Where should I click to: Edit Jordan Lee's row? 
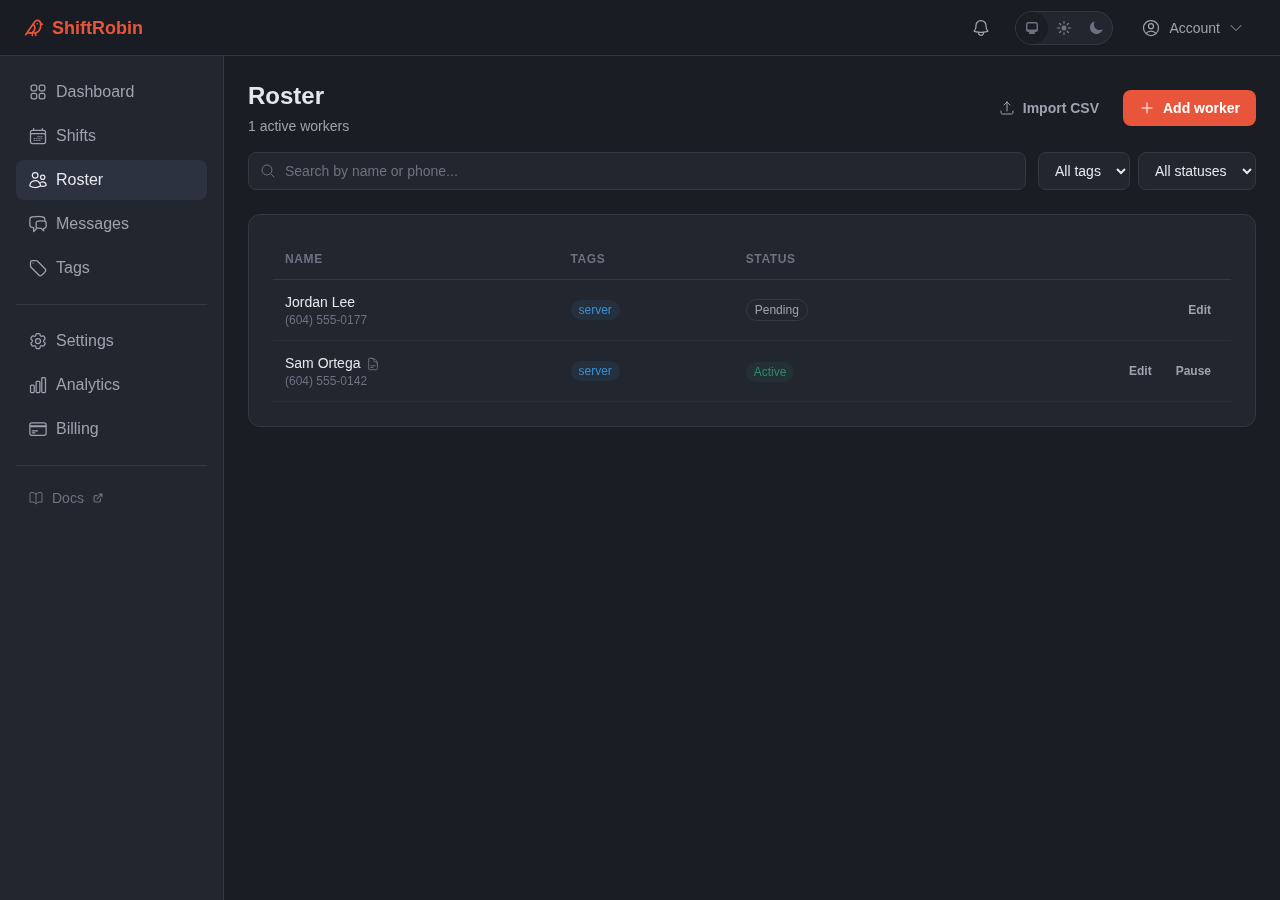click(x=1199, y=310)
